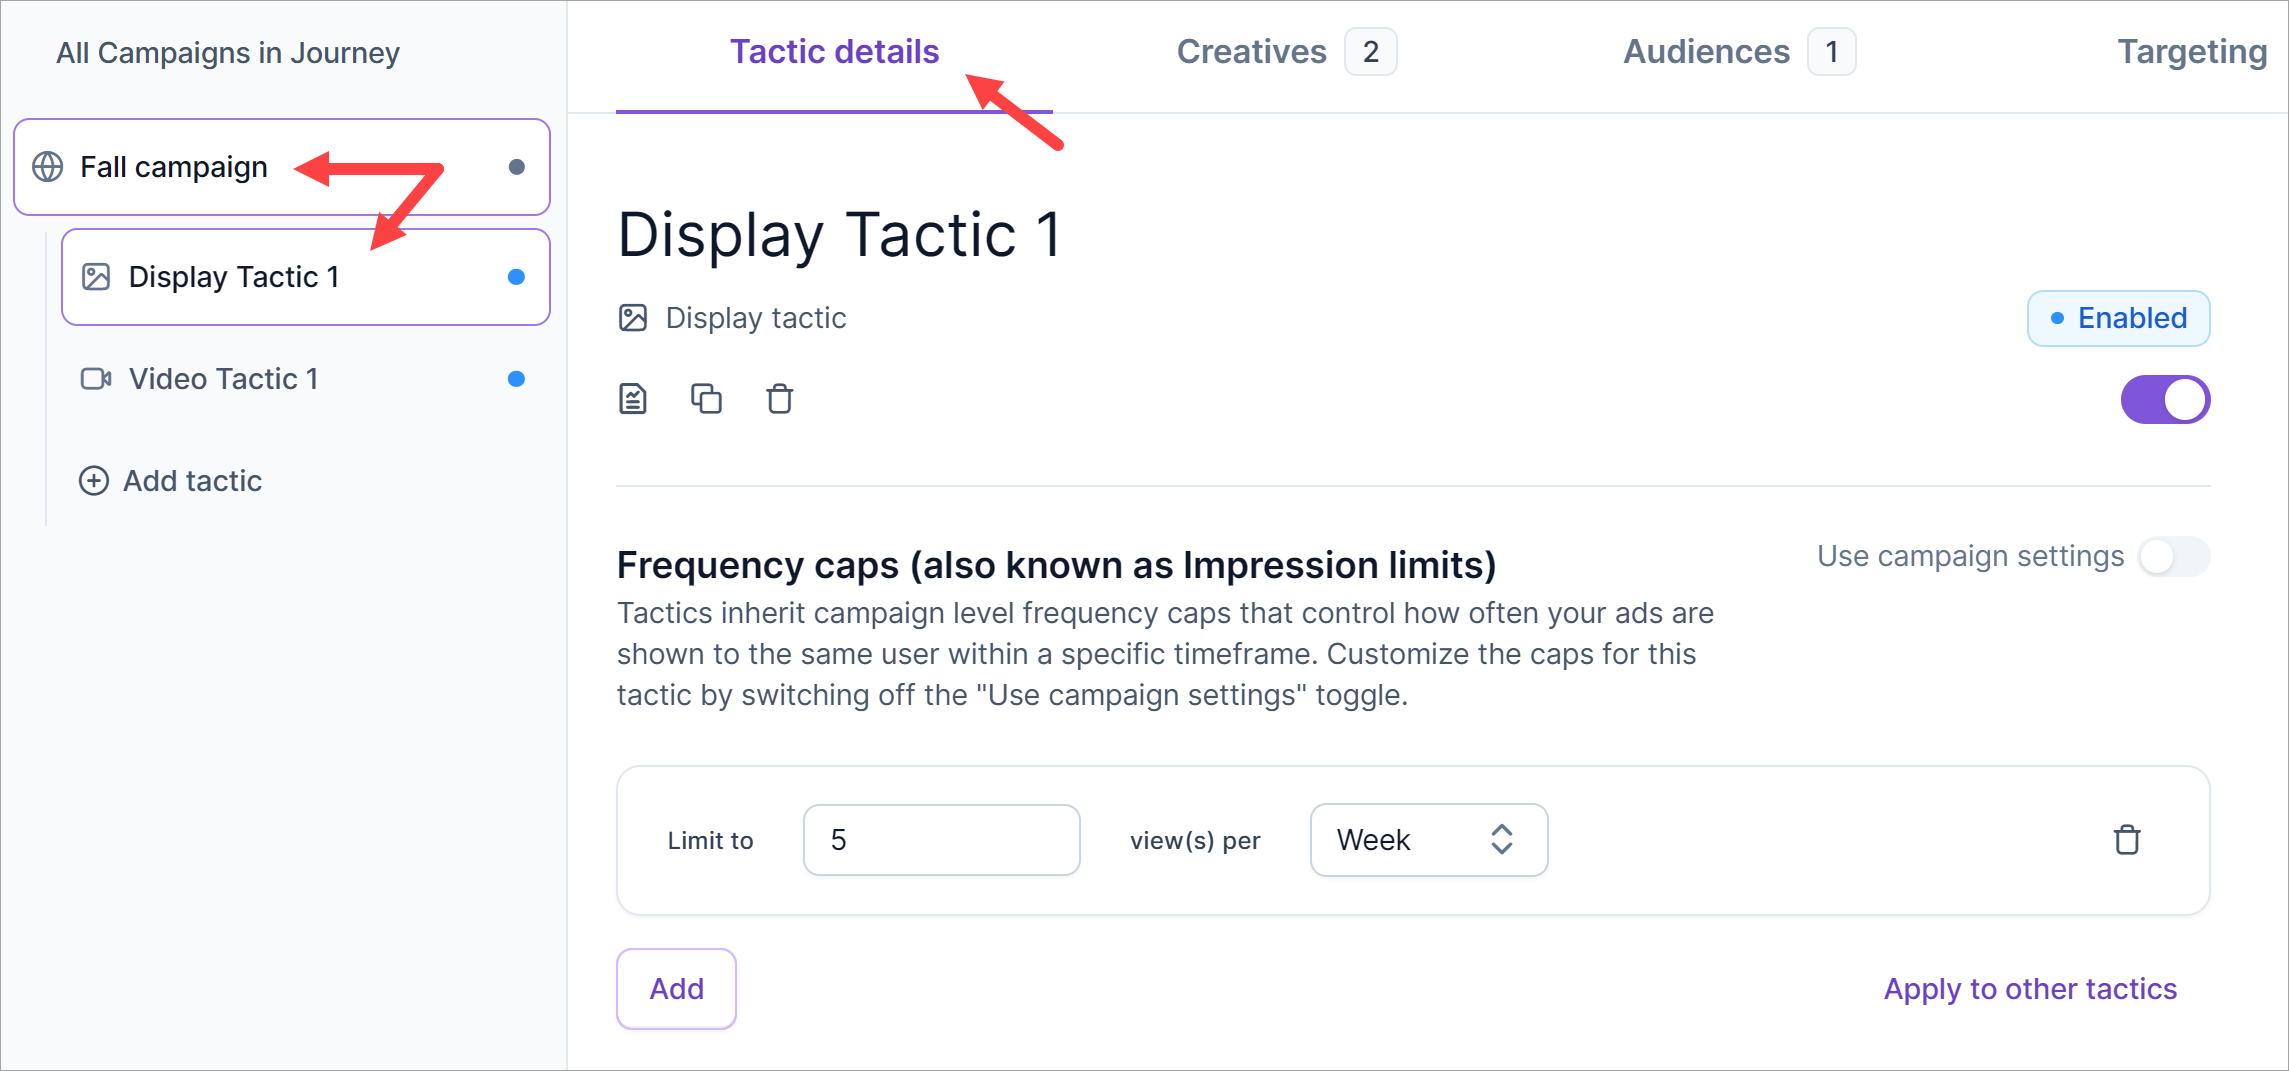The height and width of the screenshot is (1071, 2289).
Task: Toggle the Enabled switch for the tactic
Action: (2165, 400)
